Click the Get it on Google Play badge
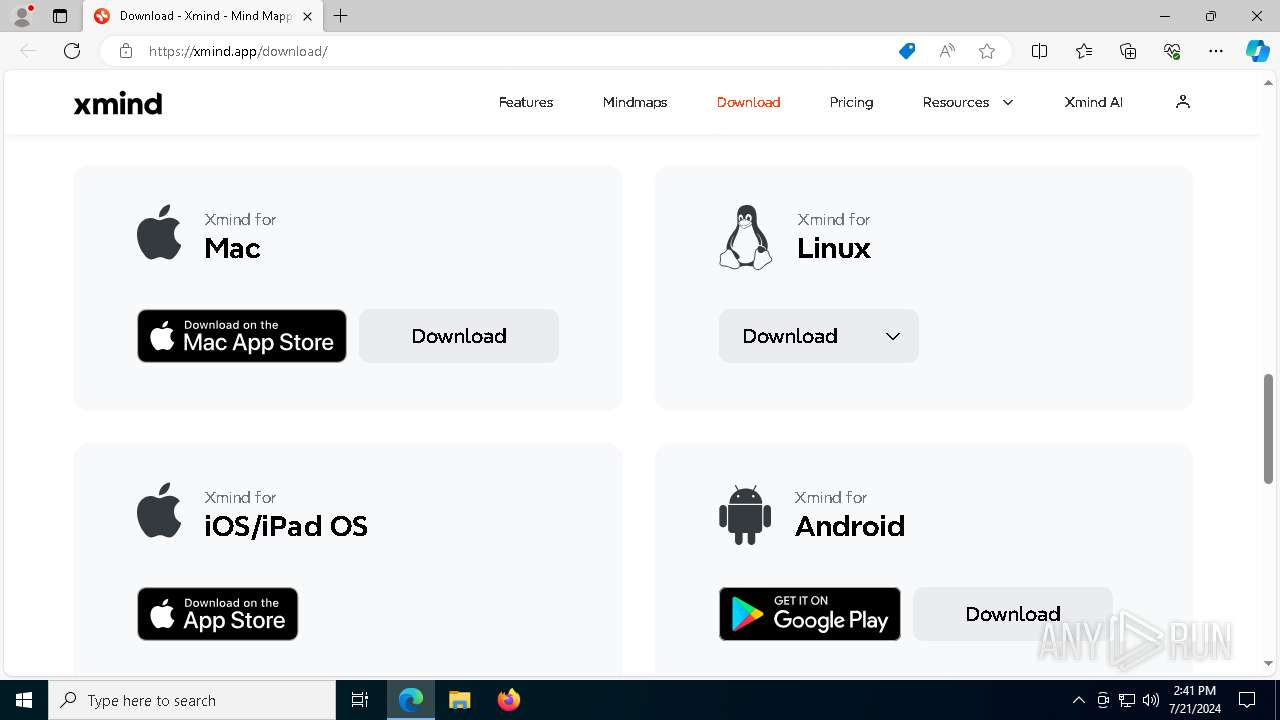This screenshot has height=720, width=1280. click(x=810, y=614)
